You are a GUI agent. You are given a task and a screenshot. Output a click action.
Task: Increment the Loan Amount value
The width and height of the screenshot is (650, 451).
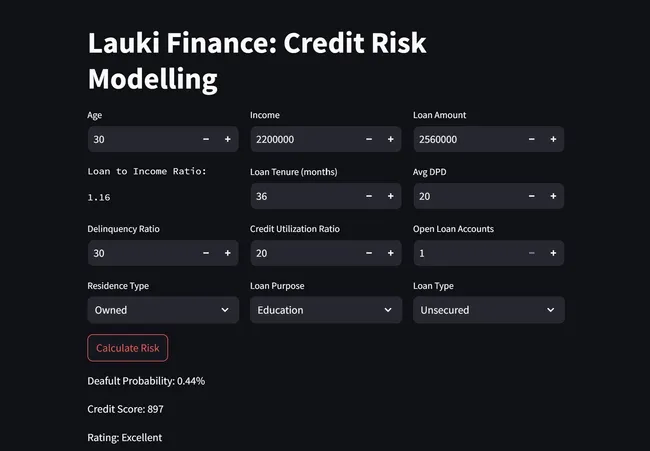(x=553, y=139)
